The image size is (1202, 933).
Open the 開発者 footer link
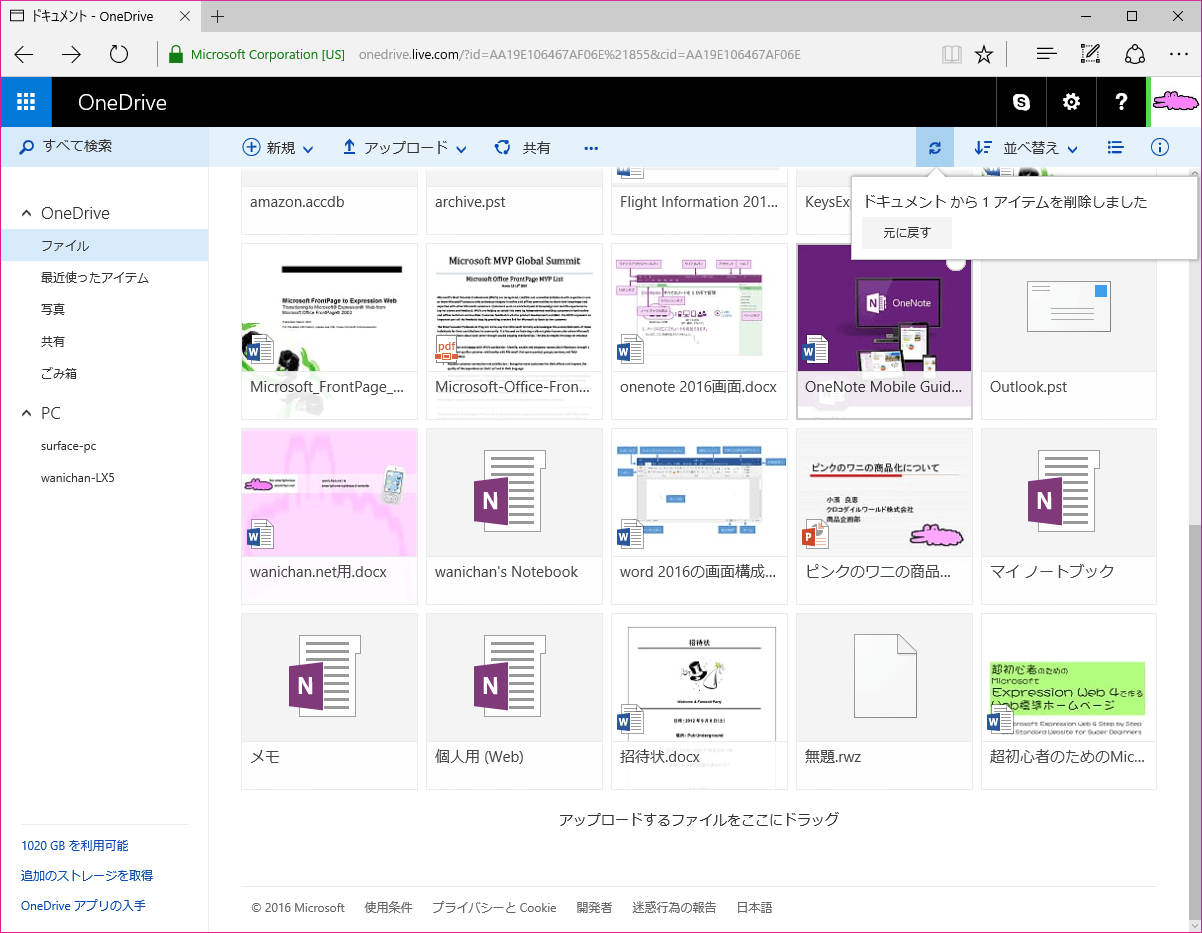[x=594, y=908]
